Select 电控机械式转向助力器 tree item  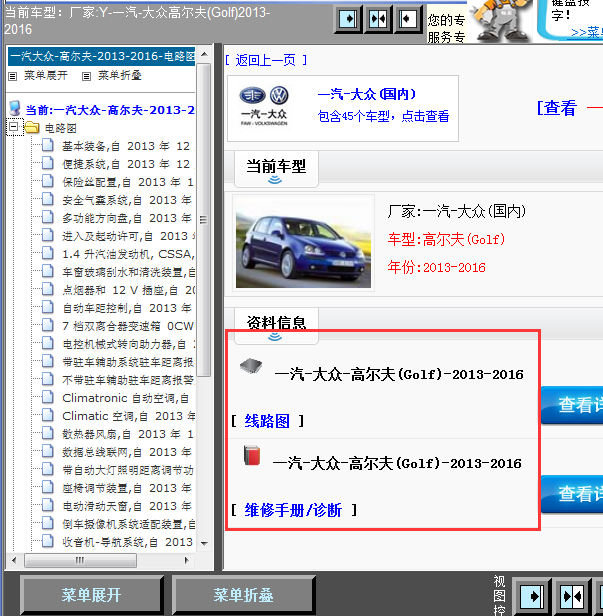point(128,344)
